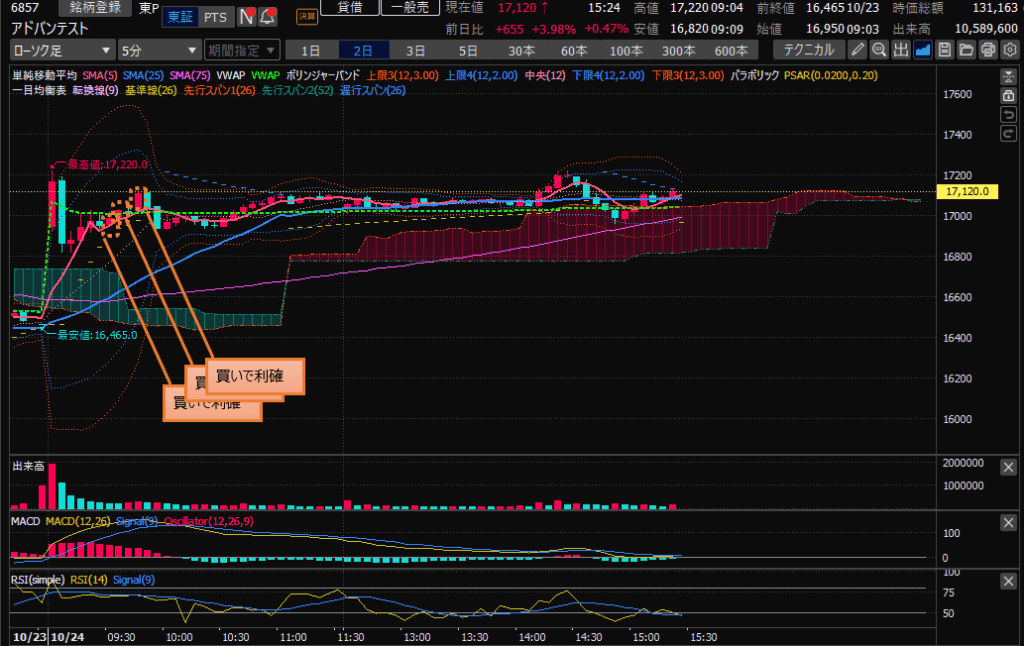Close the MACD indicator panel
Viewport: 1024px width, 646px height.
1010,523
